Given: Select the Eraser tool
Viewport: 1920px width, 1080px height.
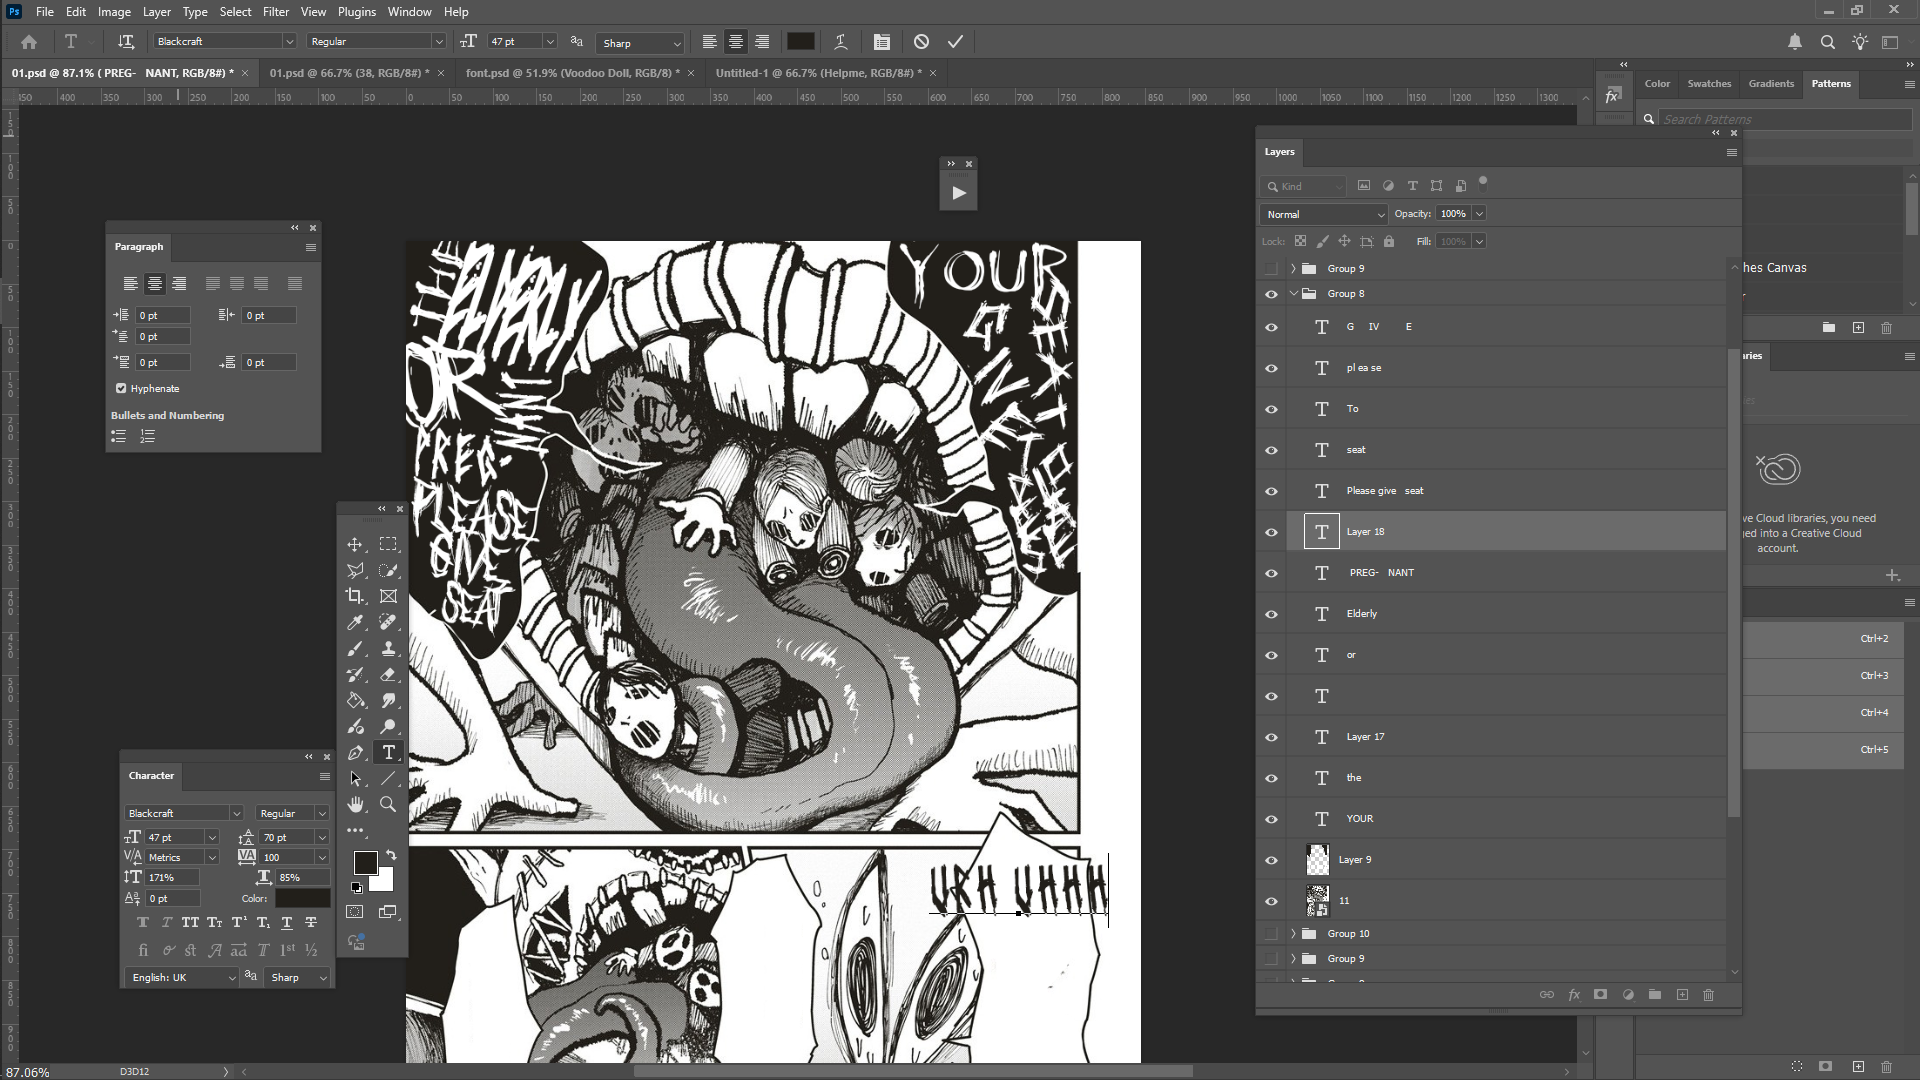Looking at the screenshot, I should [388, 675].
